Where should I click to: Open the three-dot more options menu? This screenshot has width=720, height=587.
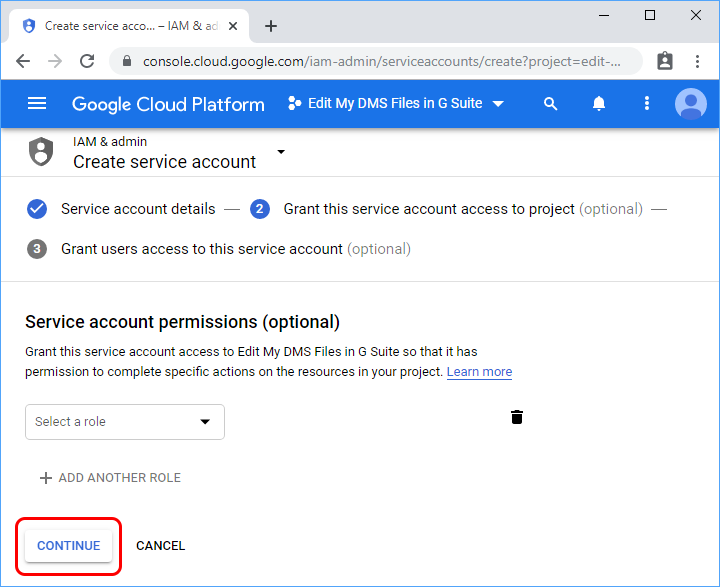pos(647,103)
